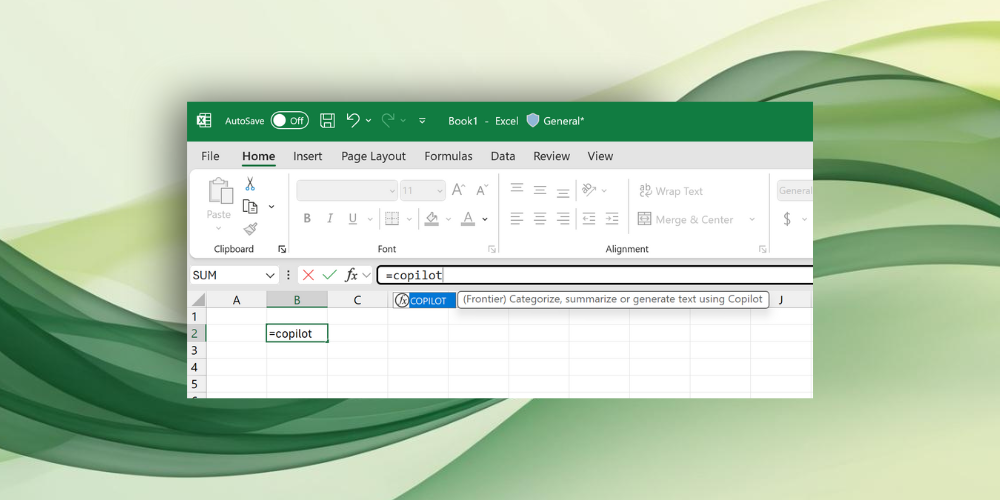
Task: Confirm formula with green checkmark
Action: pos(329,275)
